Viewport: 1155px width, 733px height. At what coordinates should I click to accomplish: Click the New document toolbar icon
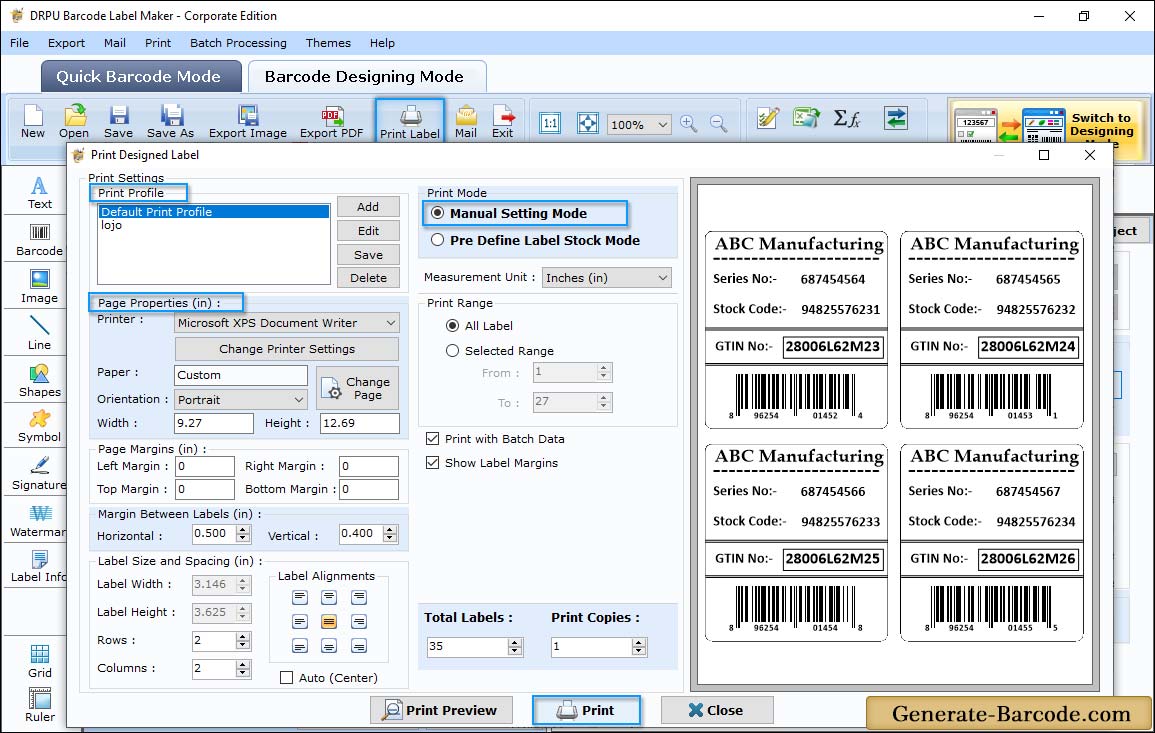pyautogui.click(x=32, y=122)
